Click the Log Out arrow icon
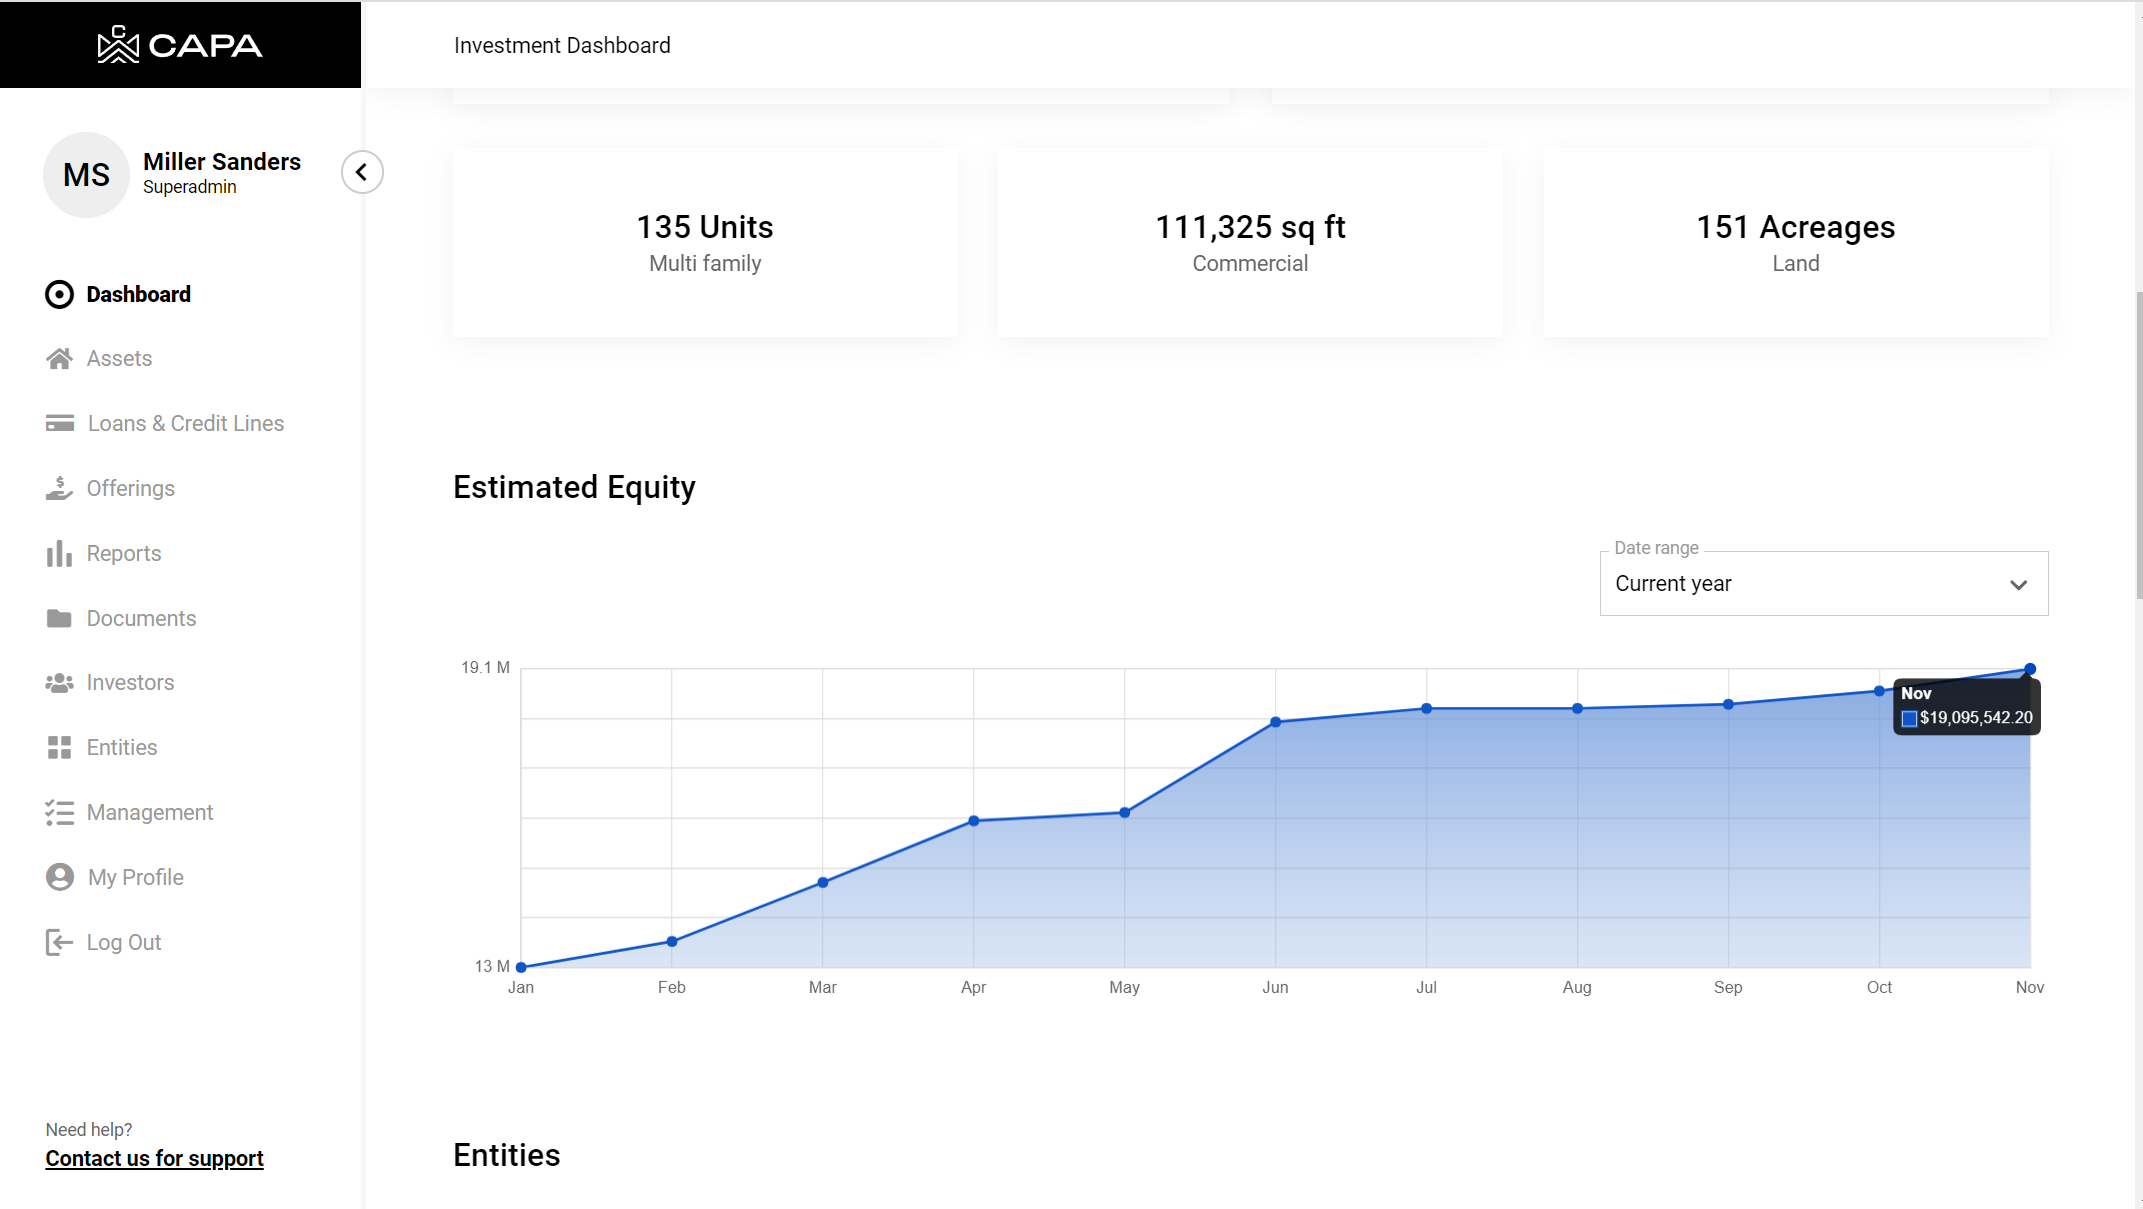This screenshot has width=2143, height=1209. click(x=59, y=942)
